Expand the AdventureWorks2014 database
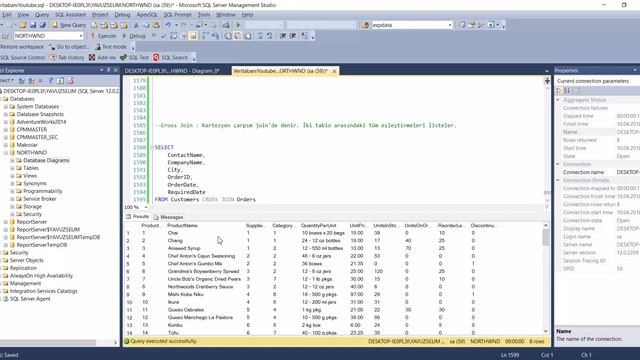The width and height of the screenshot is (640, 360). point(6,122)
